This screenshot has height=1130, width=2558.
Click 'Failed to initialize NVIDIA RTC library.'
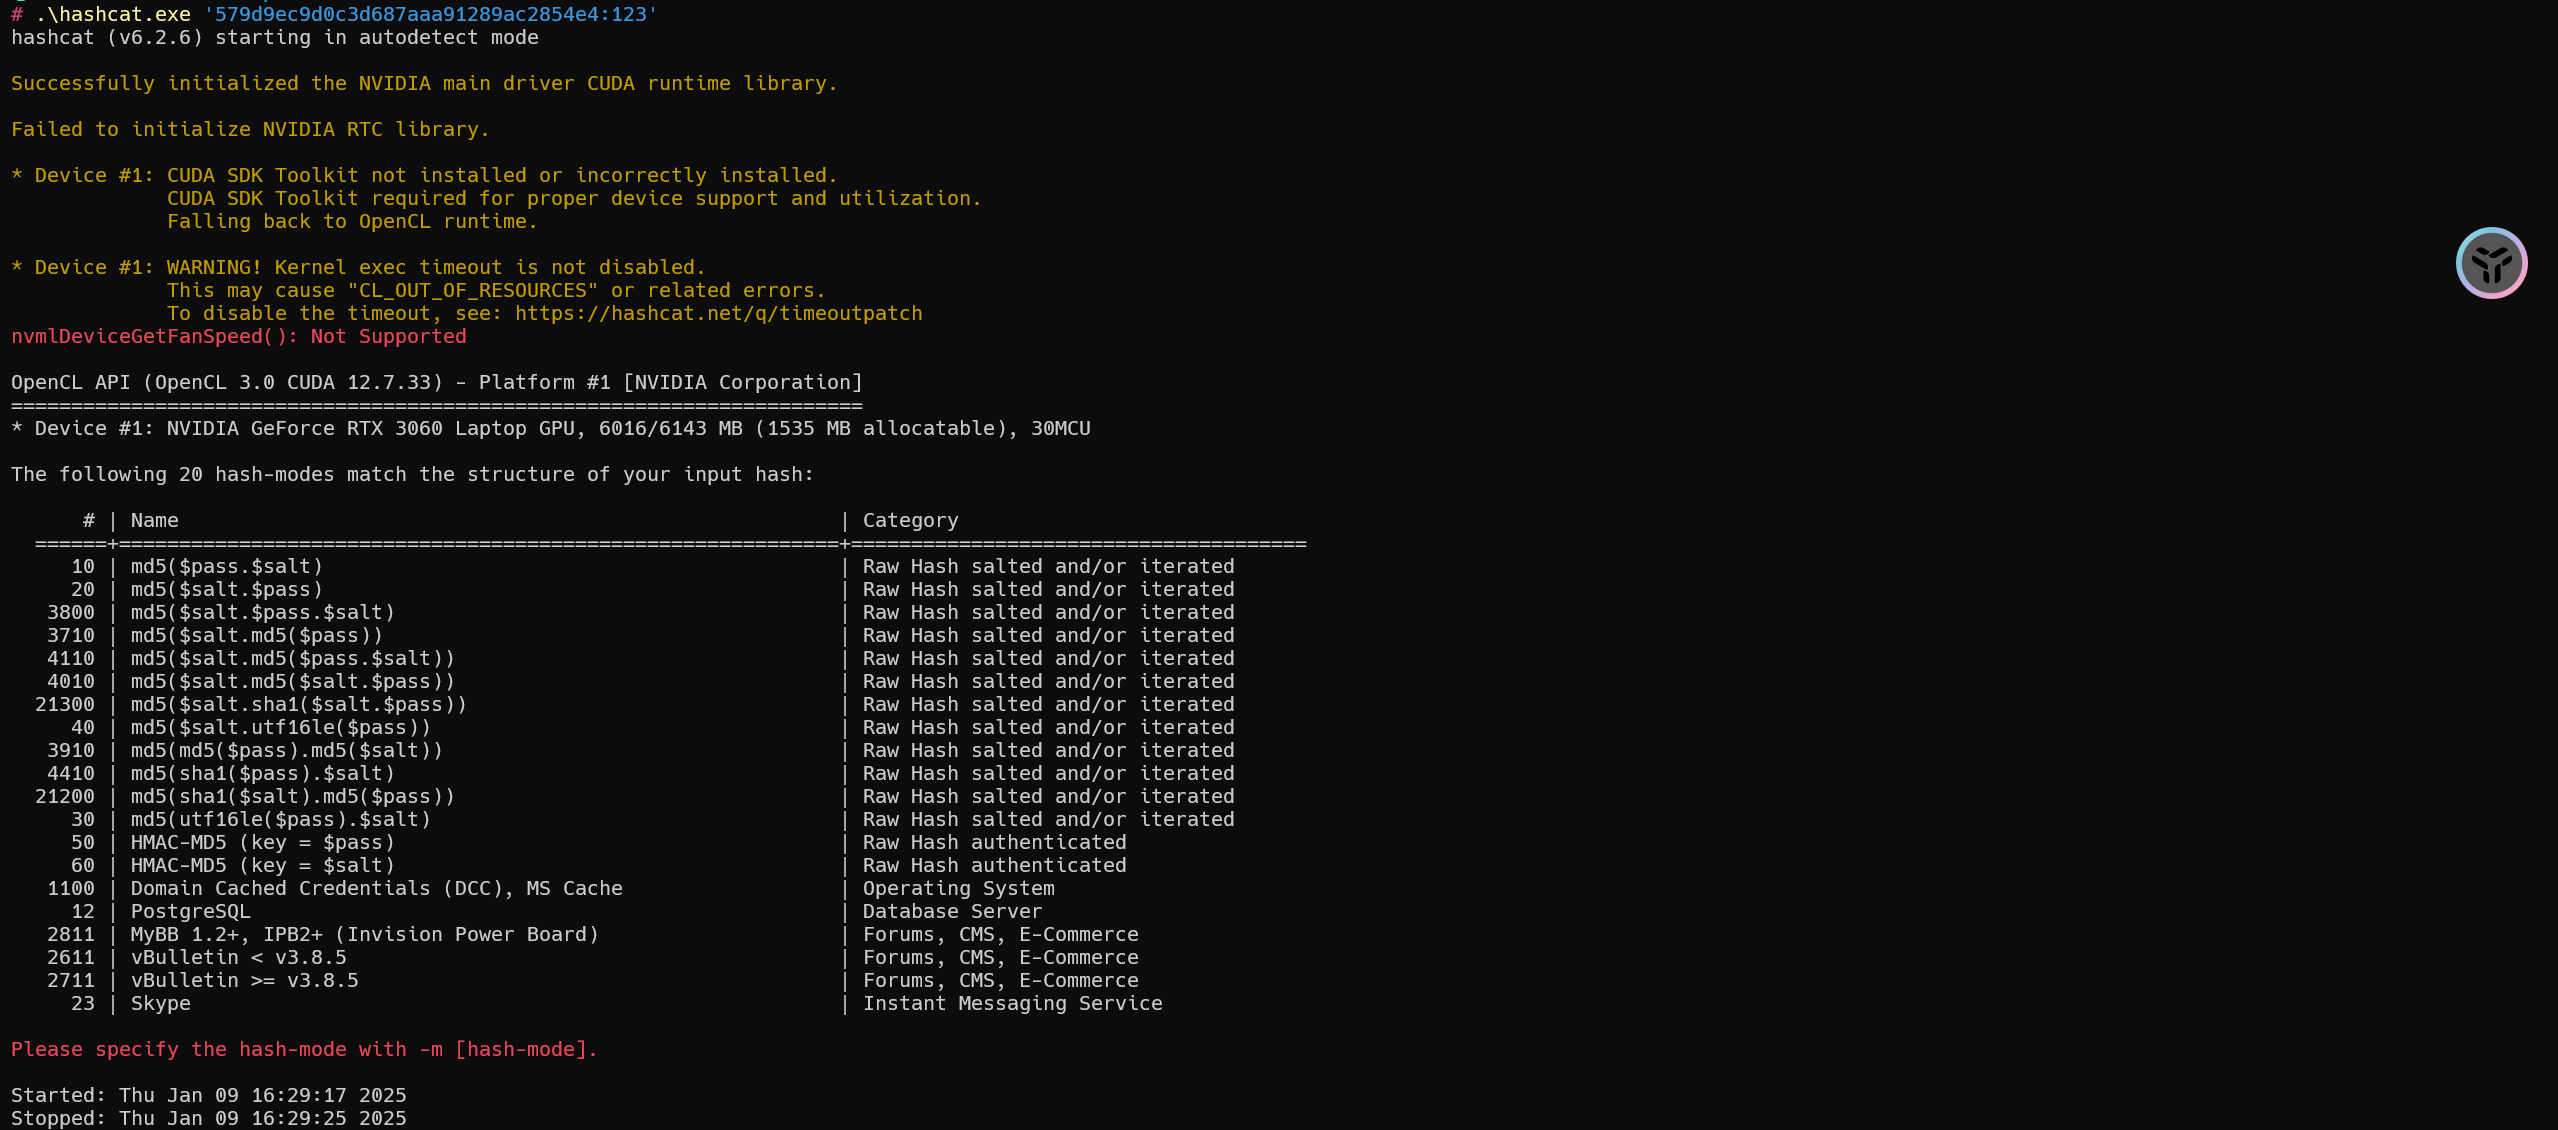tap(250, 130)
